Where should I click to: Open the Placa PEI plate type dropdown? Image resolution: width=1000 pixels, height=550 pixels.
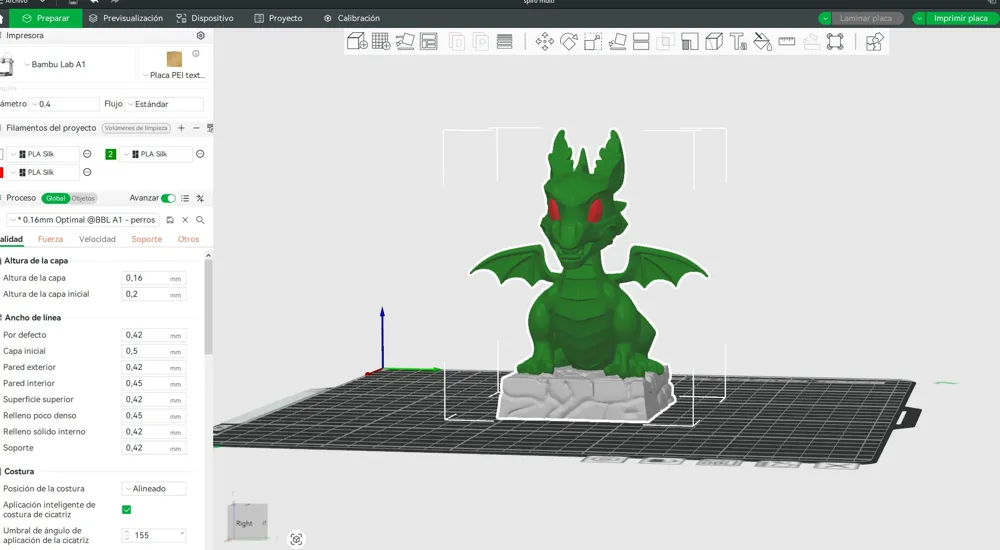pyautogui.click(x=174, y=75)
